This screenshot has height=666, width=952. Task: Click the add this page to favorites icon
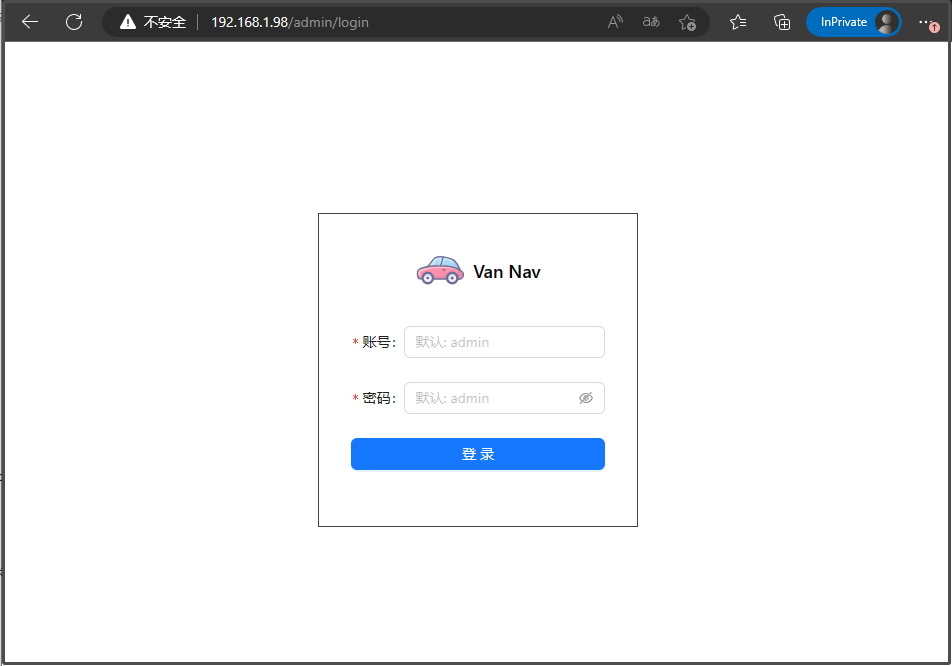point(688,21)
